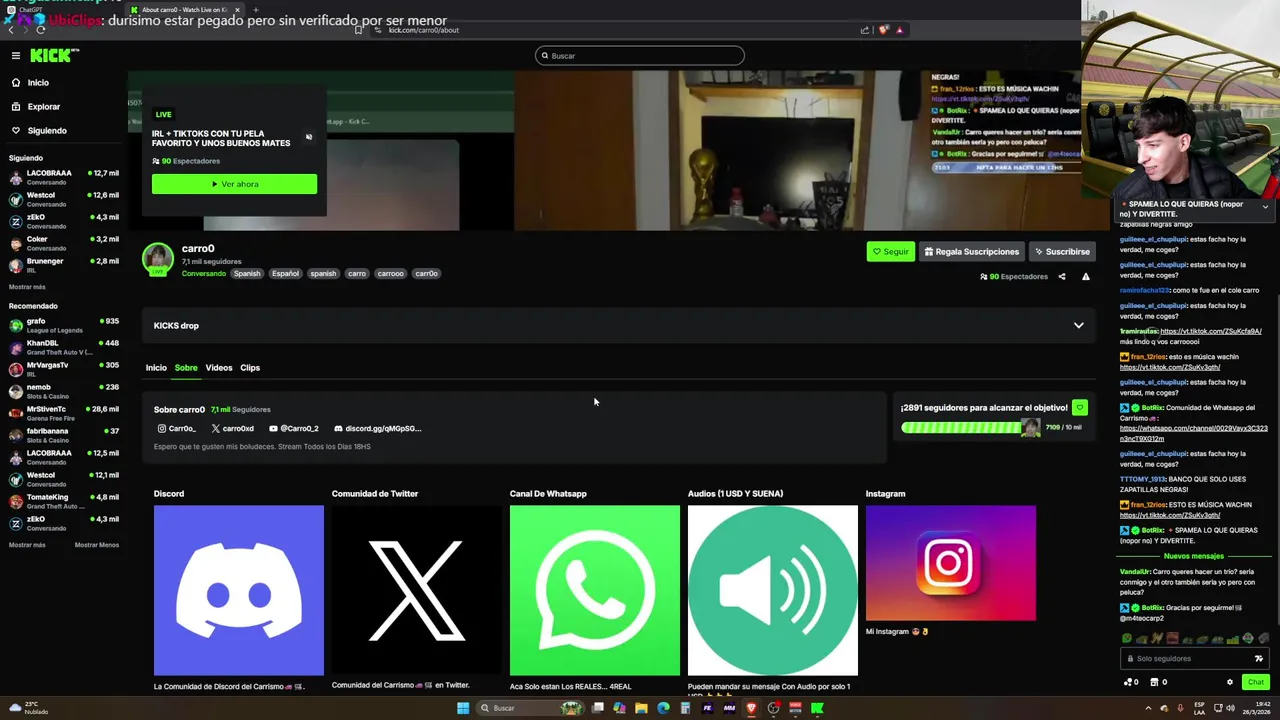This screenshot has height=720, width=1280.
Task: Click the Suscribirse button
Action: (1062, 252)
